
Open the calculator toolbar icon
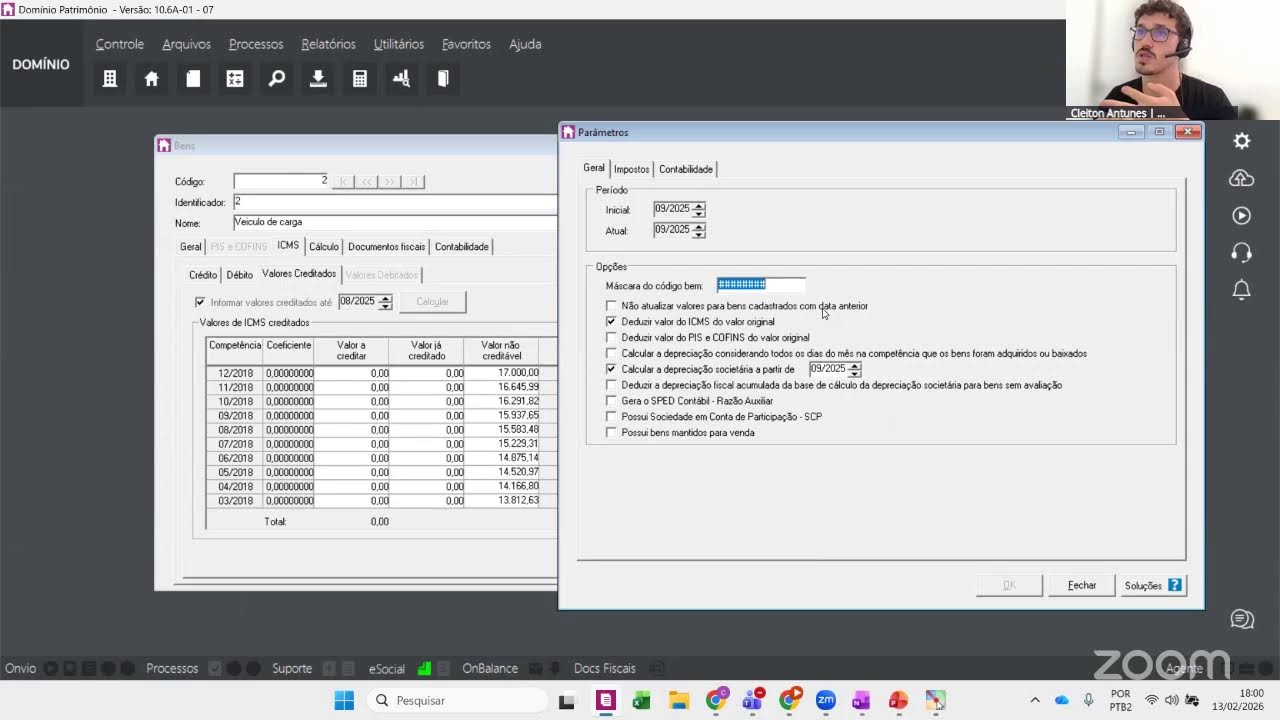tap(360, 78)
